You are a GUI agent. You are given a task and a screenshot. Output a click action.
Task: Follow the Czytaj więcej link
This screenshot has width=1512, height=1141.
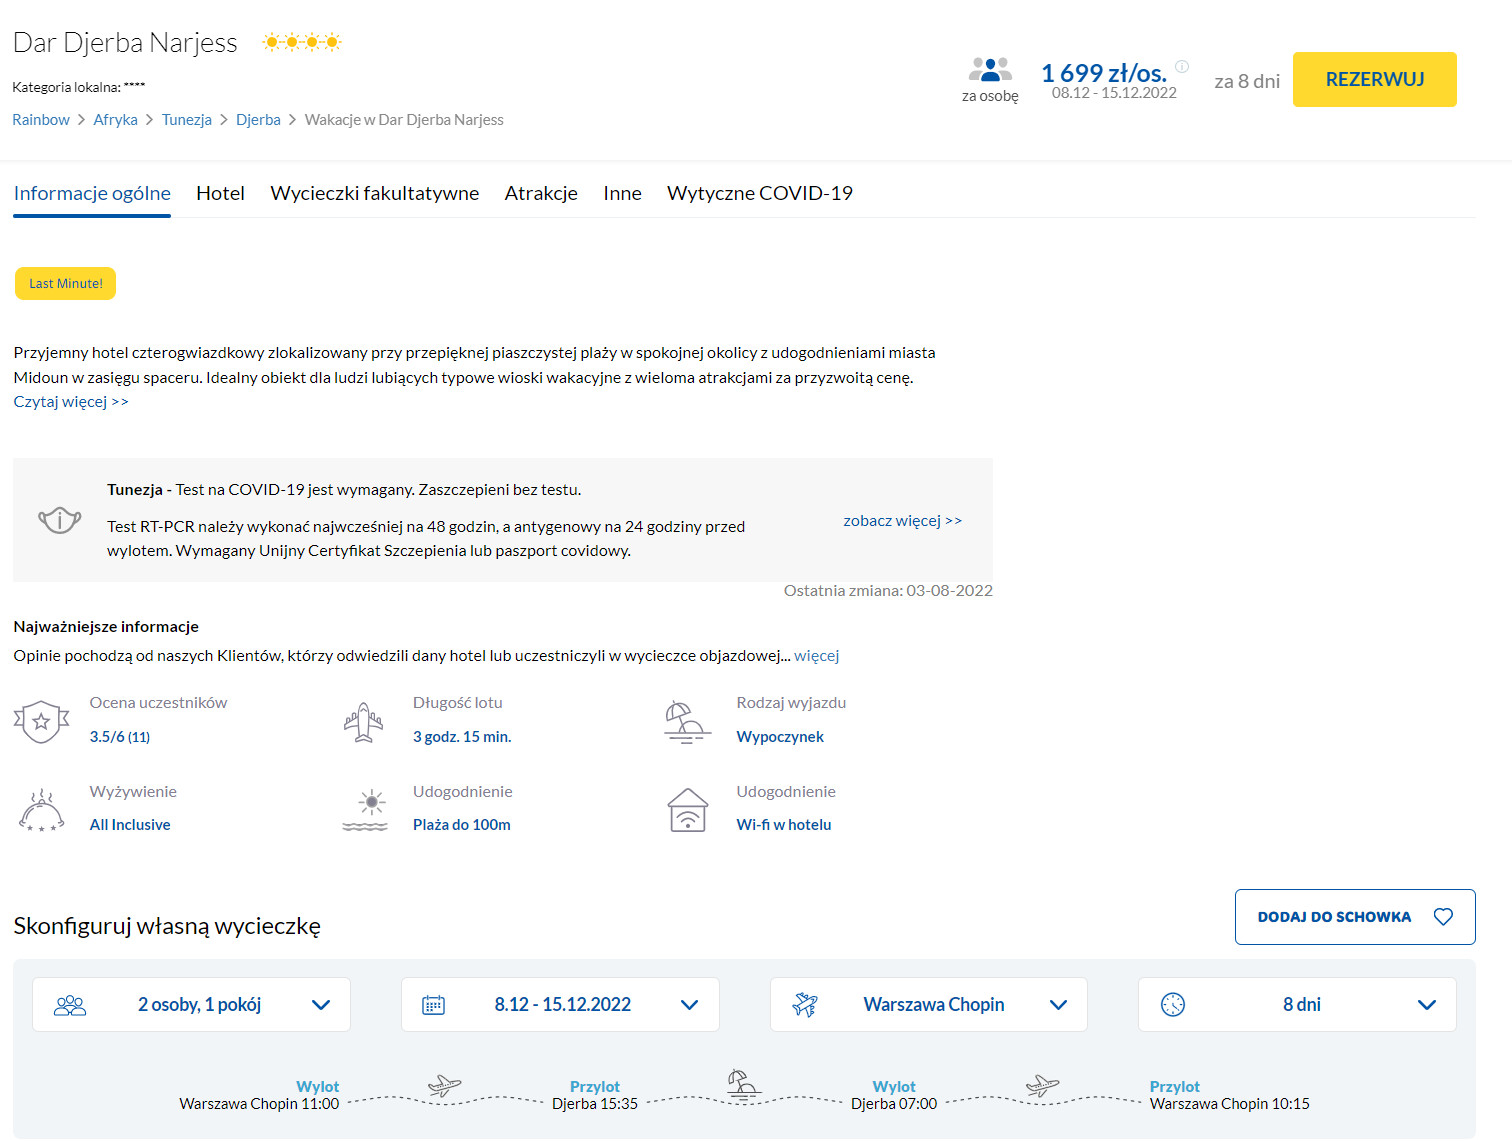(71, 402)
